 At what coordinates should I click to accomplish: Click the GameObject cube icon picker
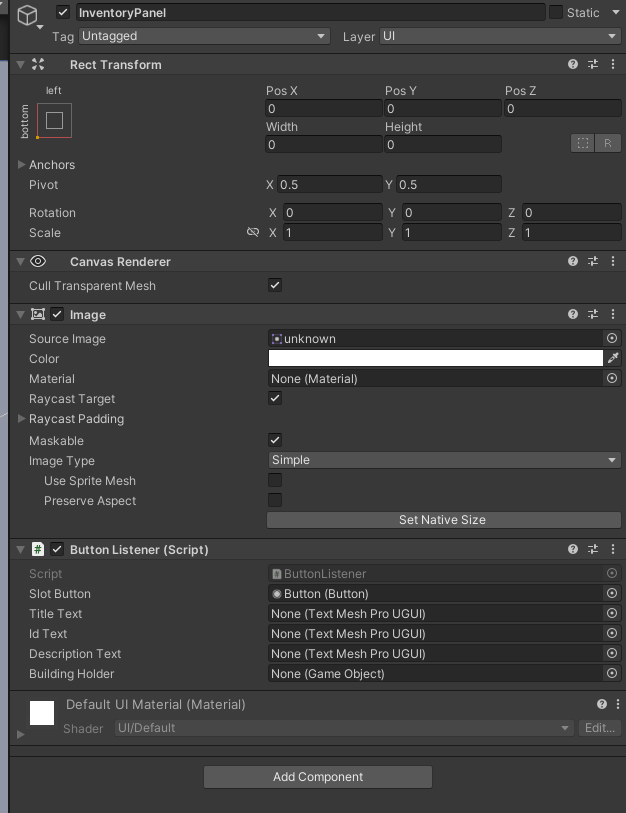29,16
